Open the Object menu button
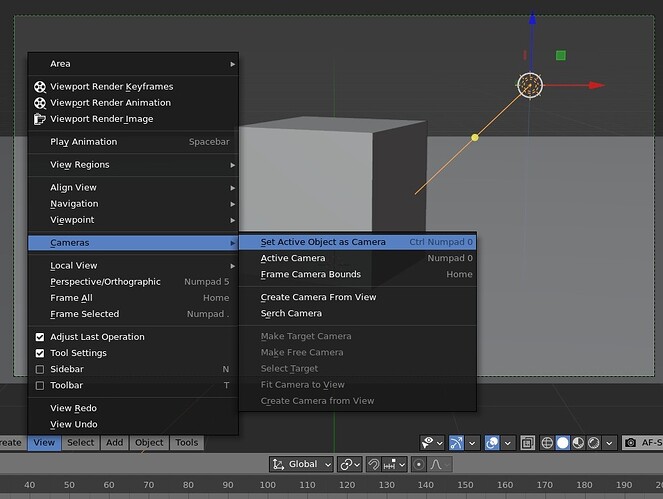 149,442
